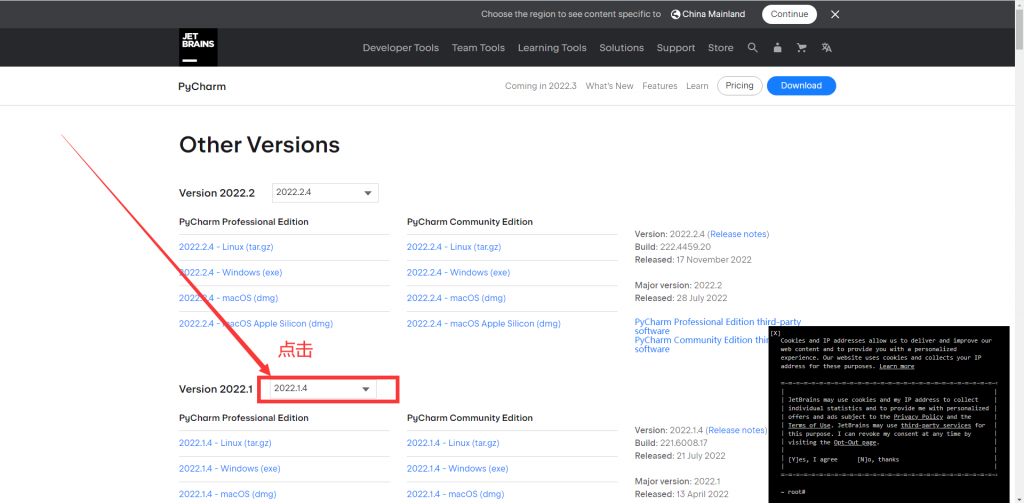Open Release notes for version 2022.2.4
Image resolution: width=1024 pixels, height=503 pixels.
[x=739, y=234]
